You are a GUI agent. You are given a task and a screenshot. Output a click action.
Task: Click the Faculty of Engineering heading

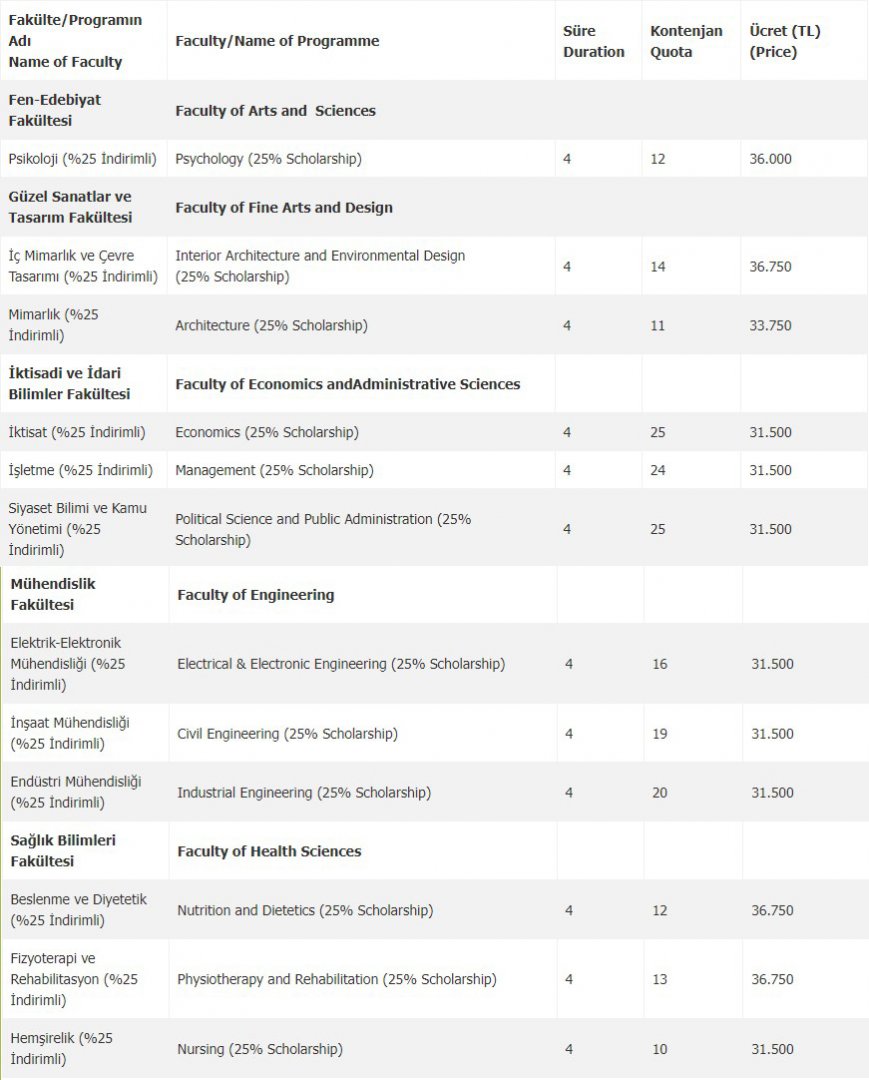[x=256, y=595]
